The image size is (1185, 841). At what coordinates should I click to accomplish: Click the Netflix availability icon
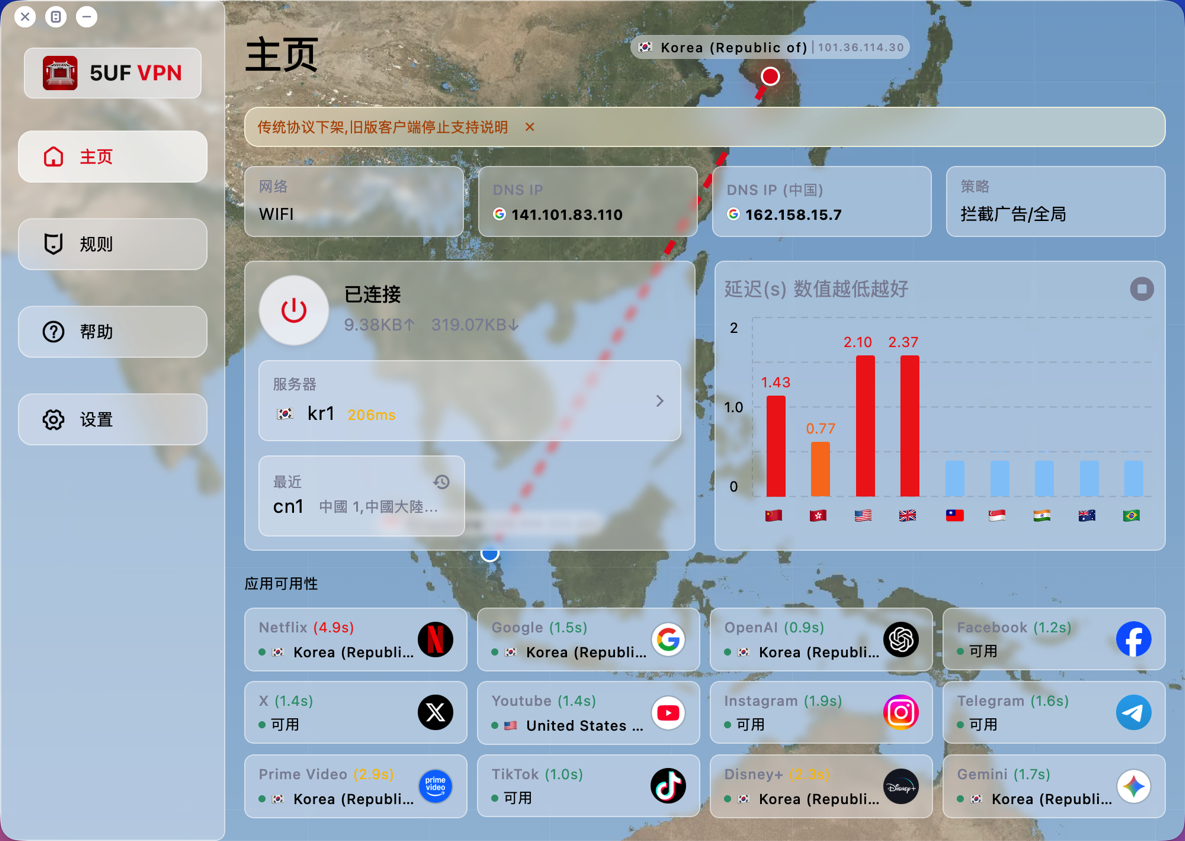tap(435, 640)
